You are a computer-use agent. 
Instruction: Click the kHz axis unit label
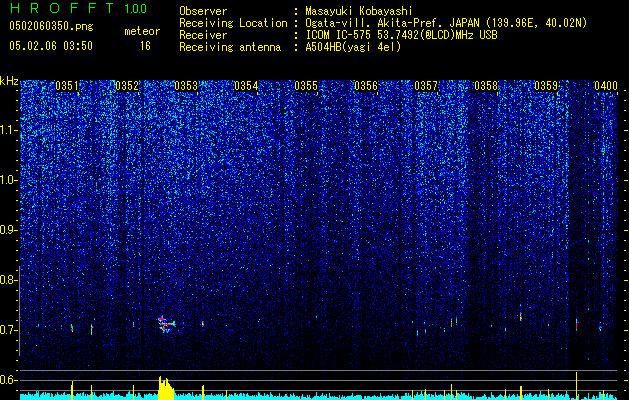click(9, 81)
